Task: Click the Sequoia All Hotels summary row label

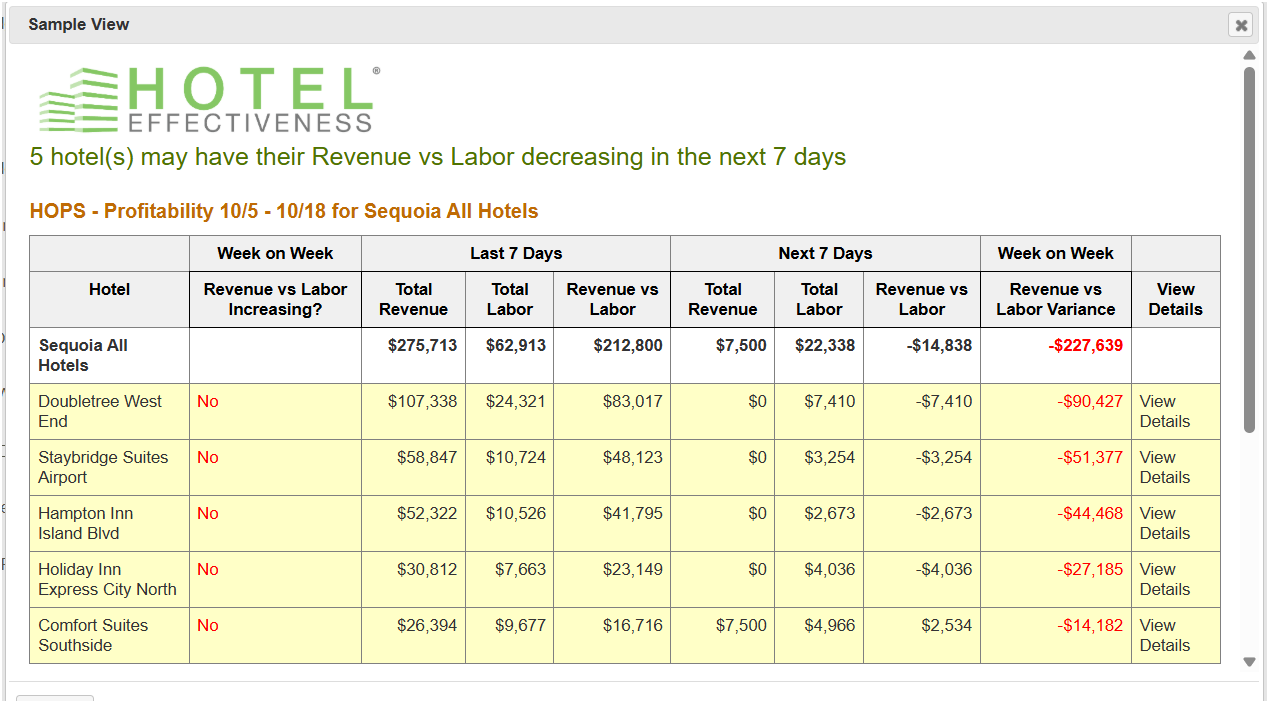Action: click(83, 355)
